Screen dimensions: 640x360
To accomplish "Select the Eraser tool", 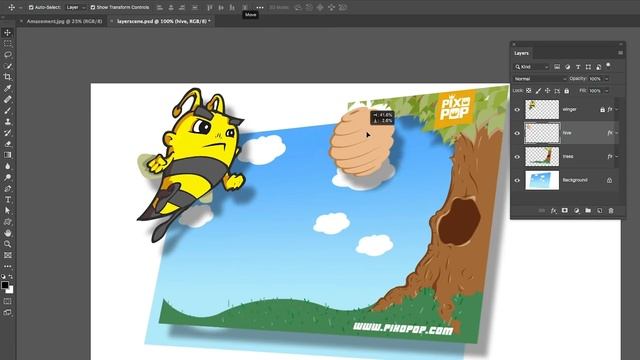I will coord(7,144).
